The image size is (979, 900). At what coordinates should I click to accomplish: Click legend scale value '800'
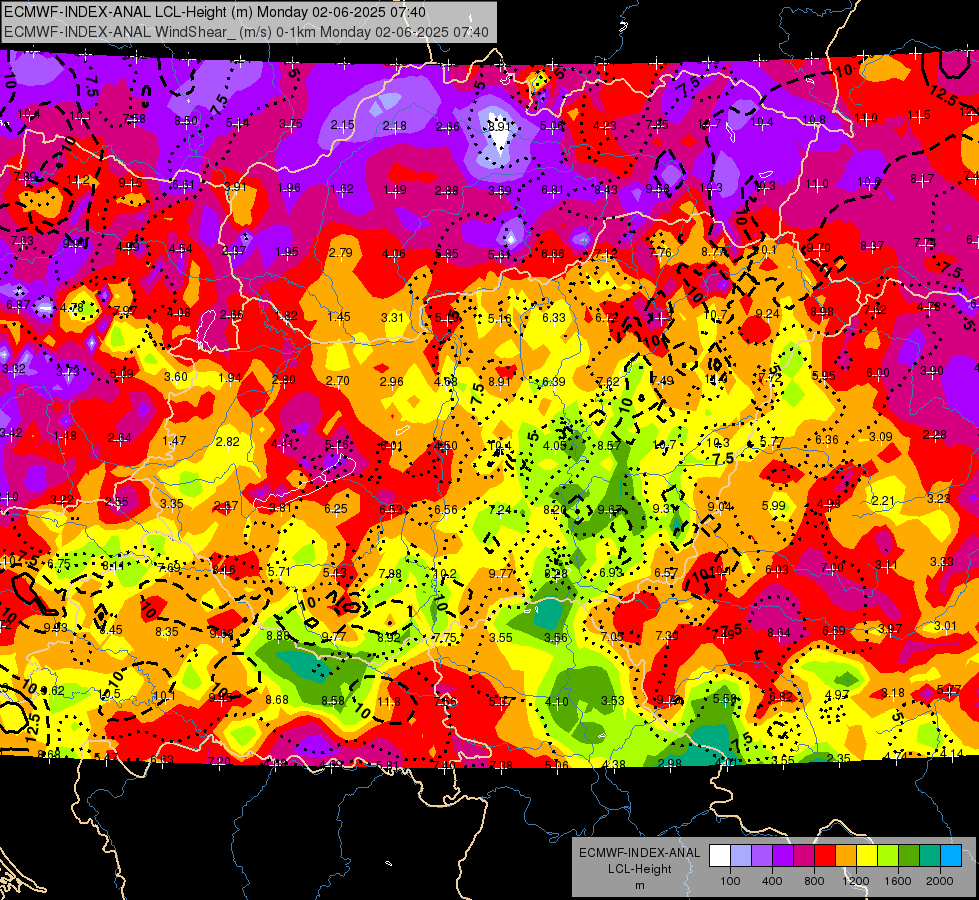point(814,881)
